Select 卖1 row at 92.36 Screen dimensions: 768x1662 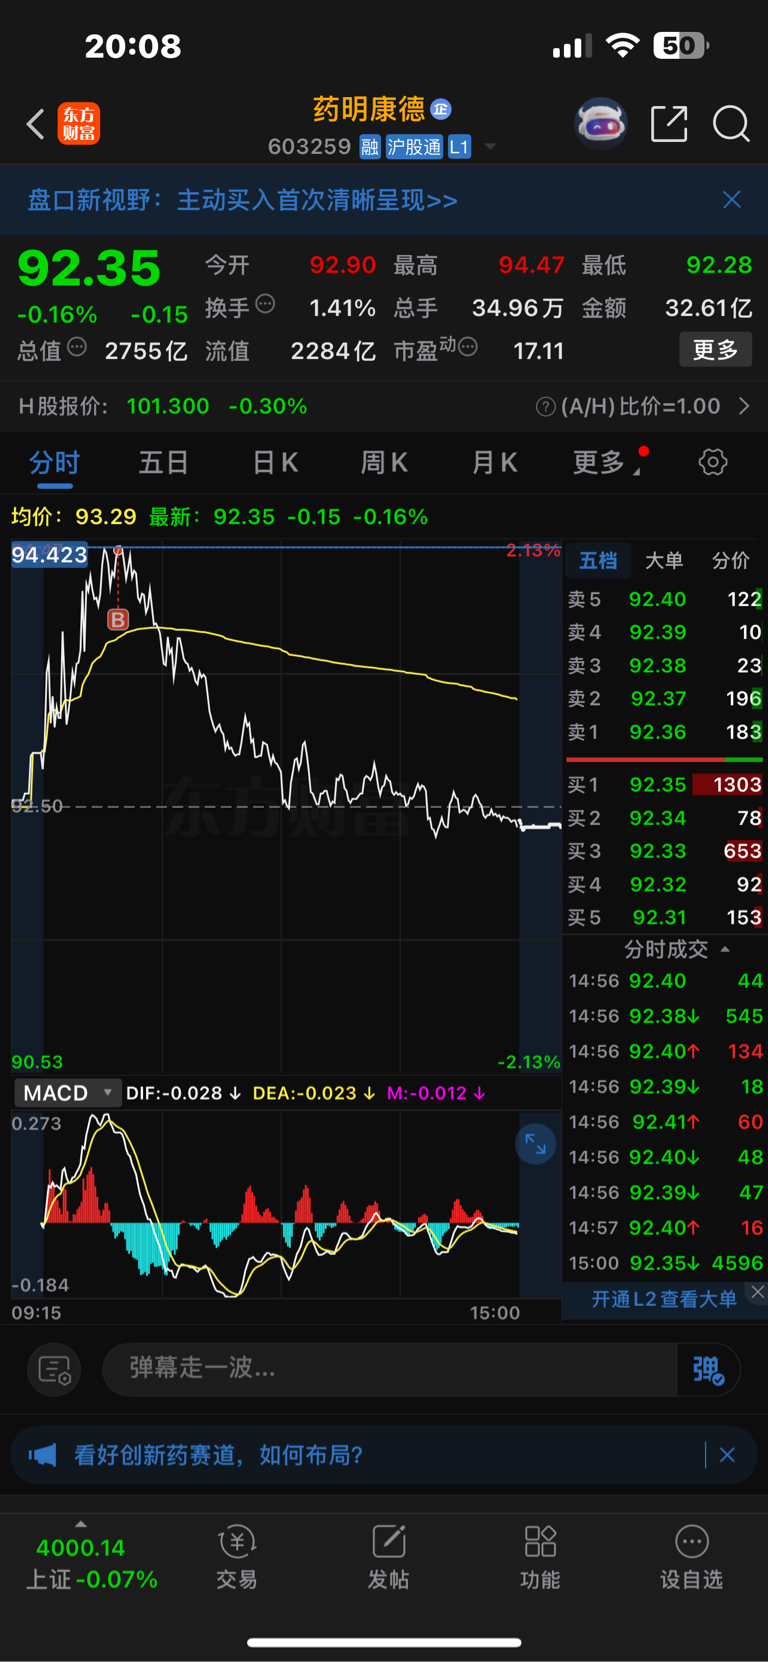[x=665, y=732]
